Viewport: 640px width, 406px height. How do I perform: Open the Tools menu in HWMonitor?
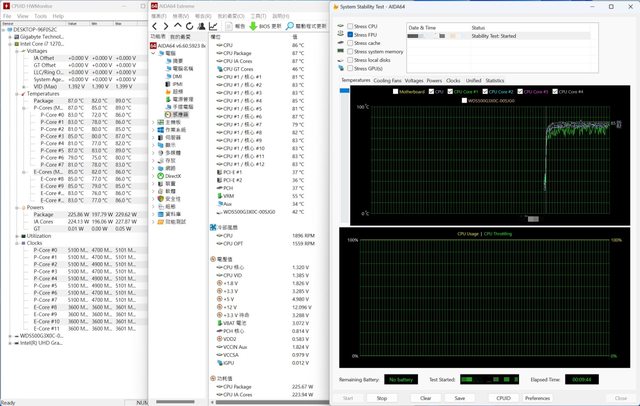(x=40, y=17)
